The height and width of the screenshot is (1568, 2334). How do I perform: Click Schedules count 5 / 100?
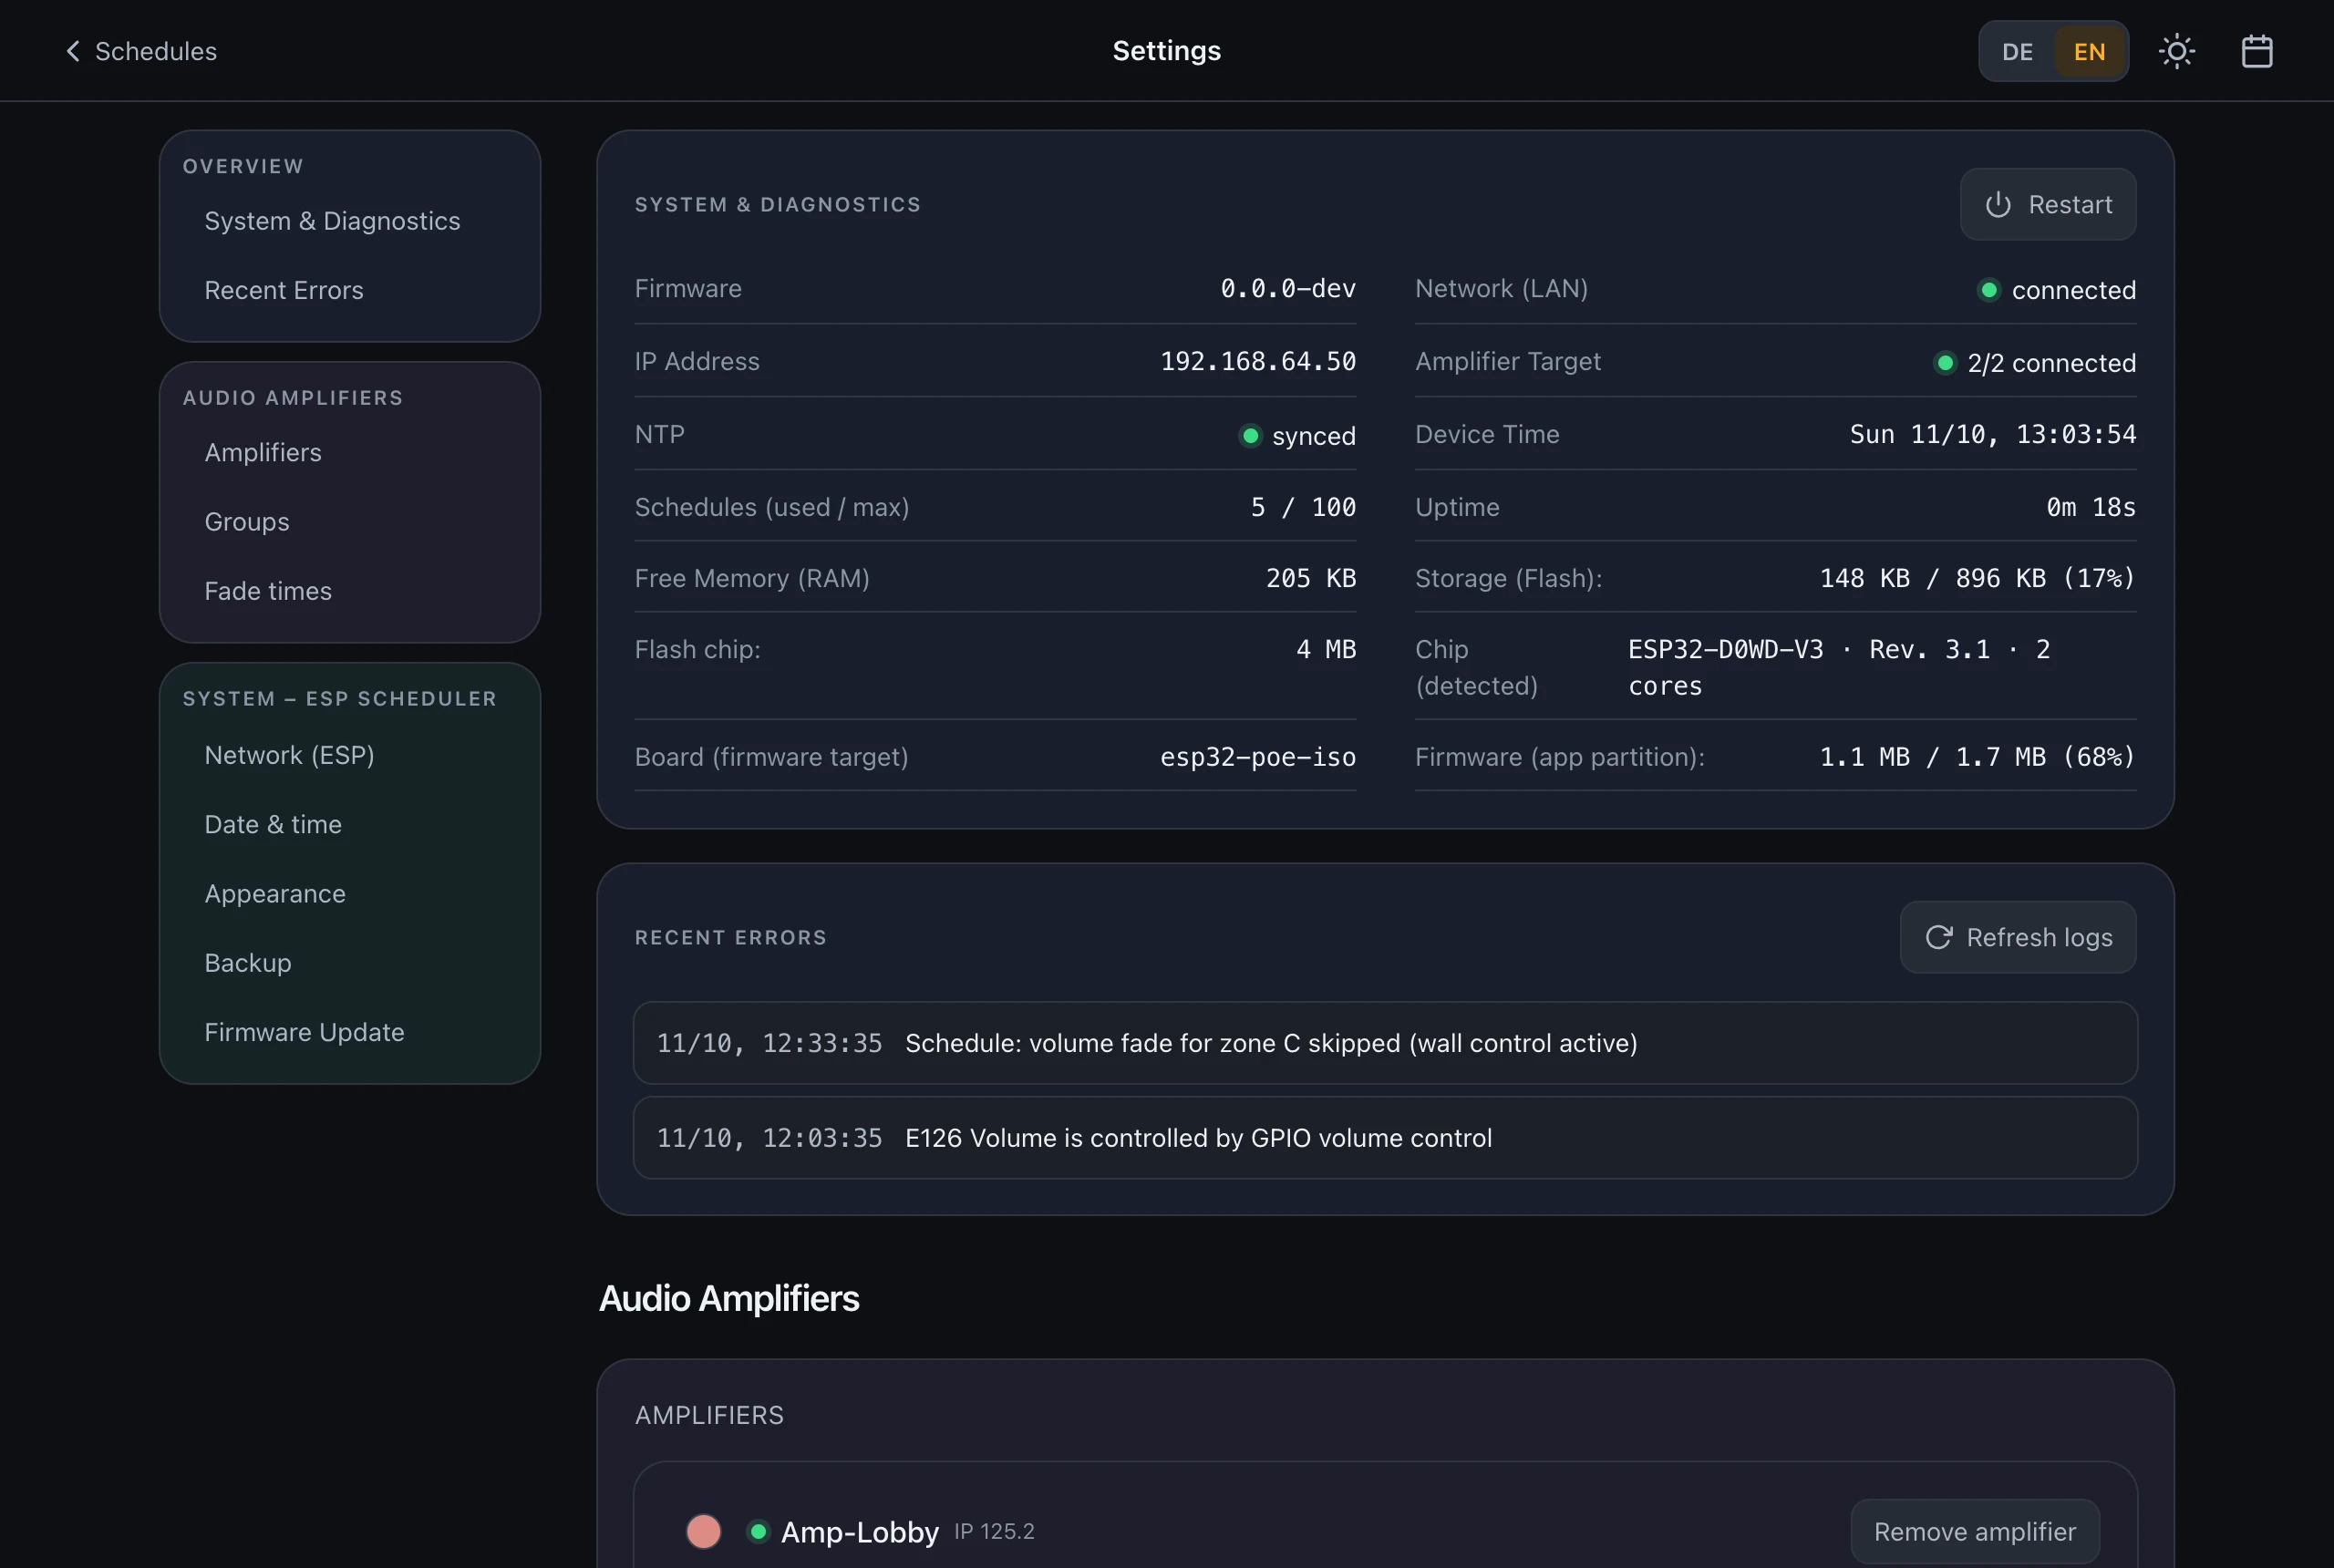(1303, 507)
